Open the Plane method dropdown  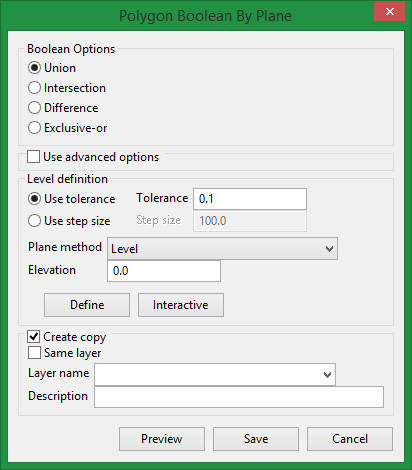click(x=222, y=249)
